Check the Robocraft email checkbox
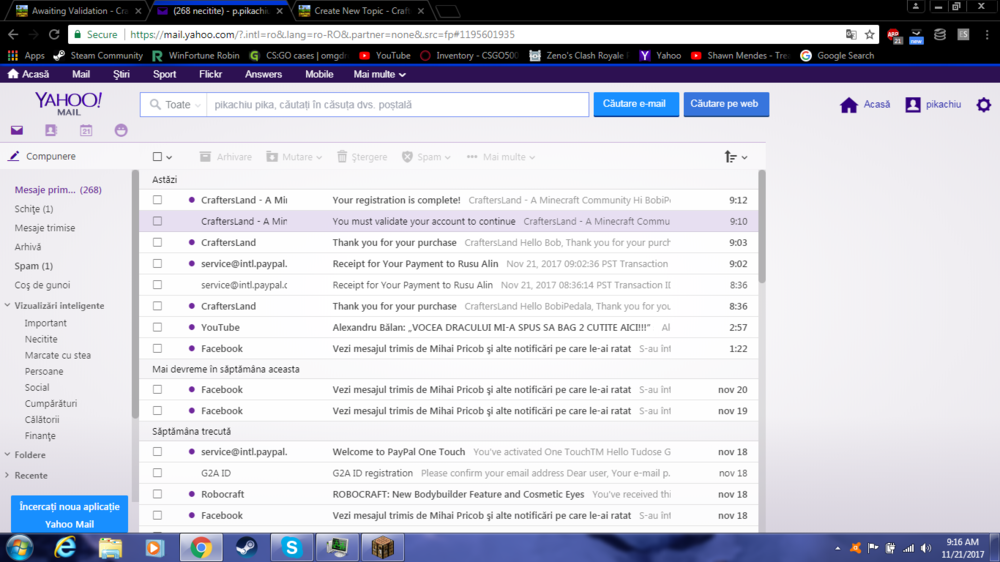 [157, 494]
